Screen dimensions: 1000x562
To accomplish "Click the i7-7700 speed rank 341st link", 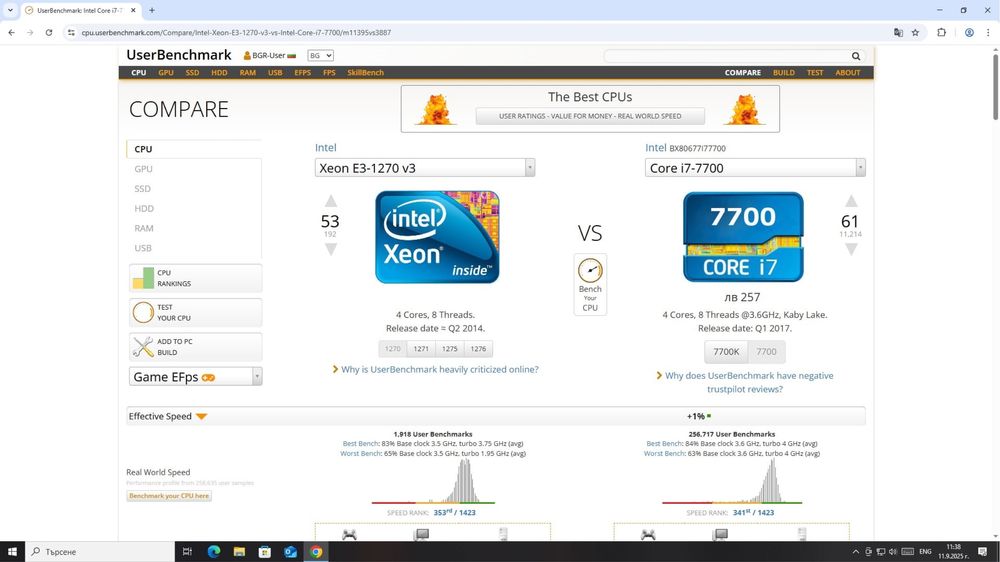I will (753, 512).
